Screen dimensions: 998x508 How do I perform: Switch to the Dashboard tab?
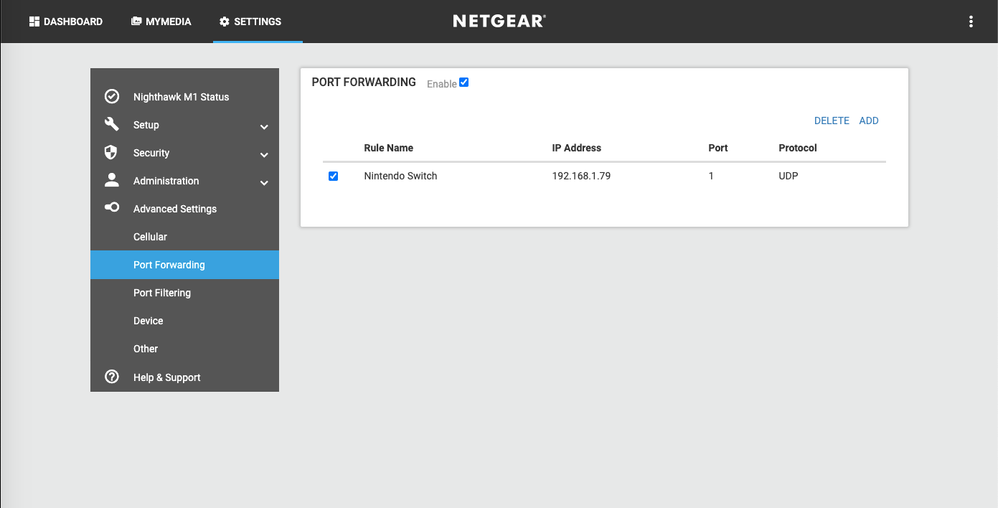coord(66,21)
